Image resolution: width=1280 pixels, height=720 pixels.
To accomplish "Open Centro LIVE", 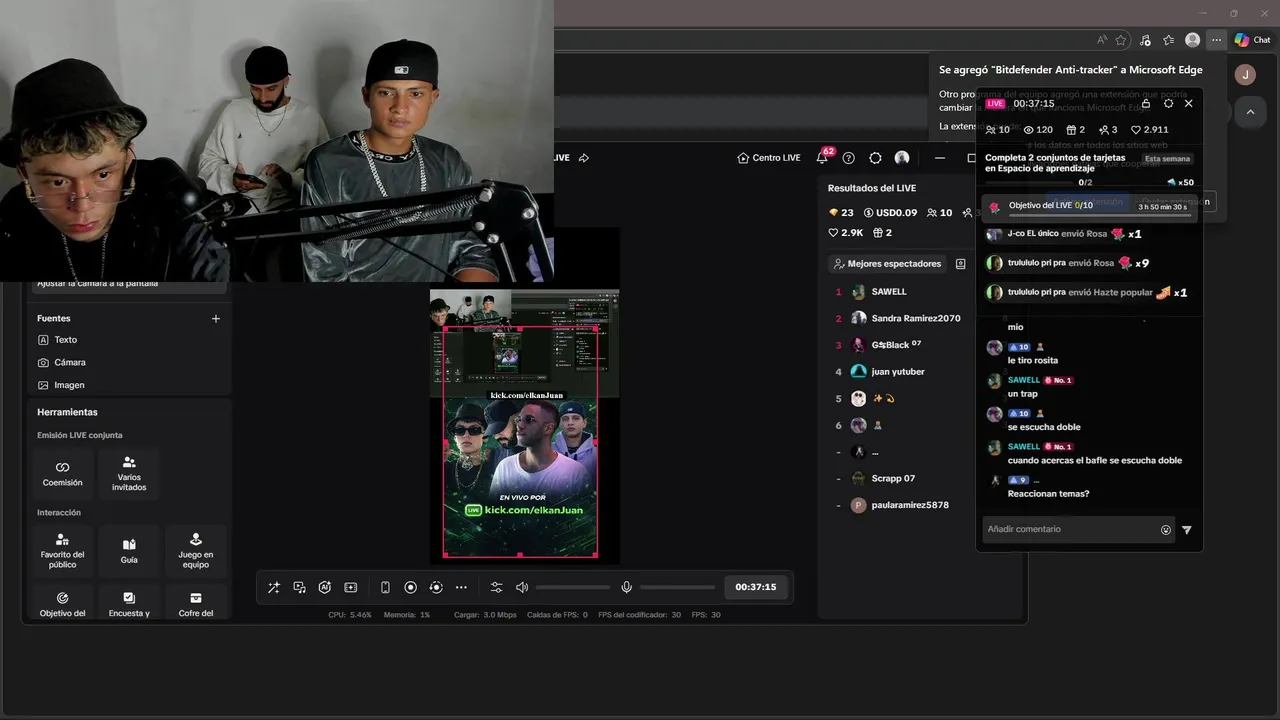I will (768, 158).
